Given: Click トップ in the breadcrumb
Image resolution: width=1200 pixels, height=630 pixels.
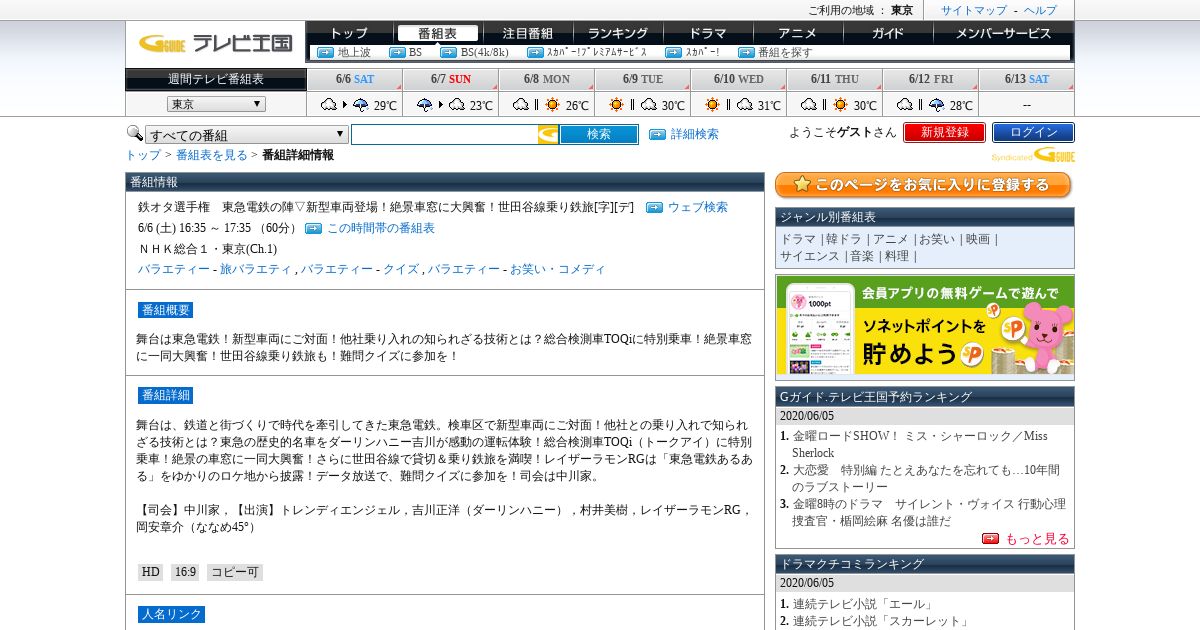Looking at the screenshot, I should pyautogui.click(x=143, y=155).
